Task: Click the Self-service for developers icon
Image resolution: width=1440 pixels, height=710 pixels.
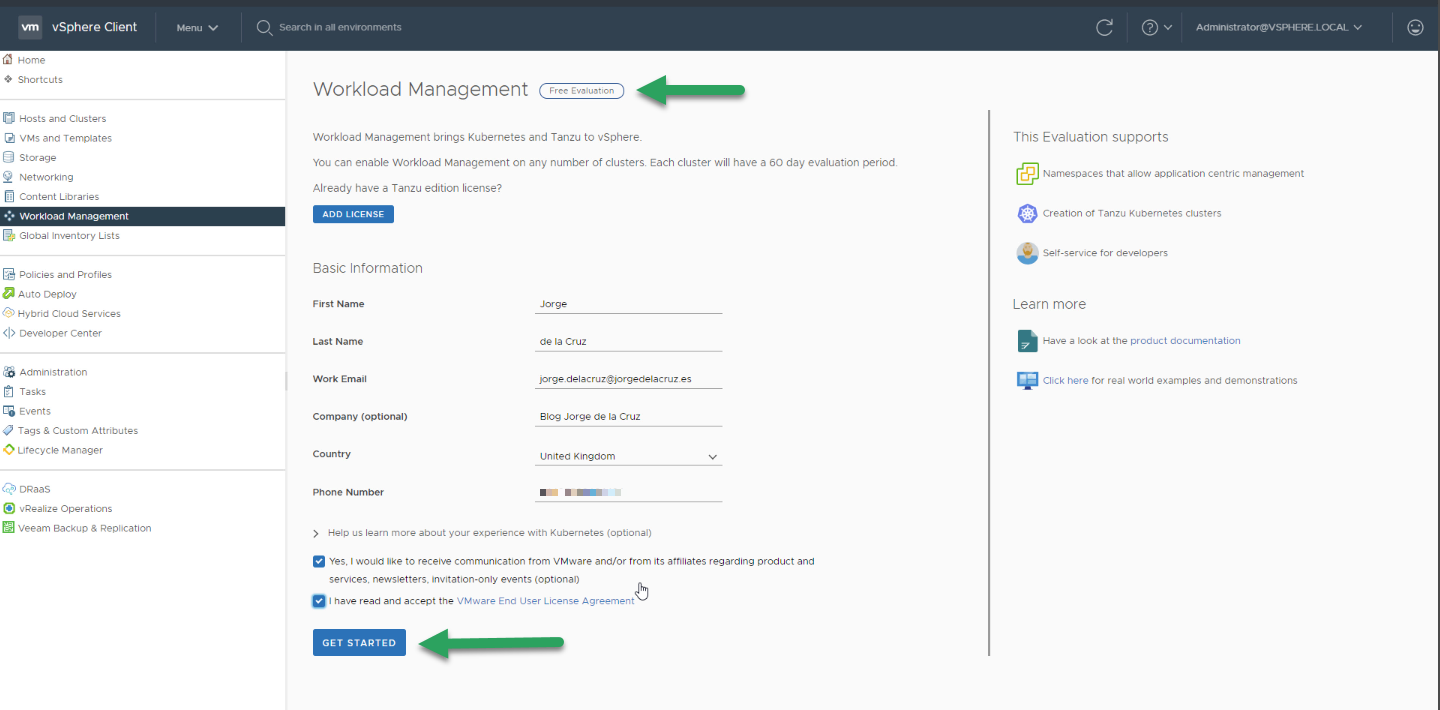Action: (x=1027, y=253)
